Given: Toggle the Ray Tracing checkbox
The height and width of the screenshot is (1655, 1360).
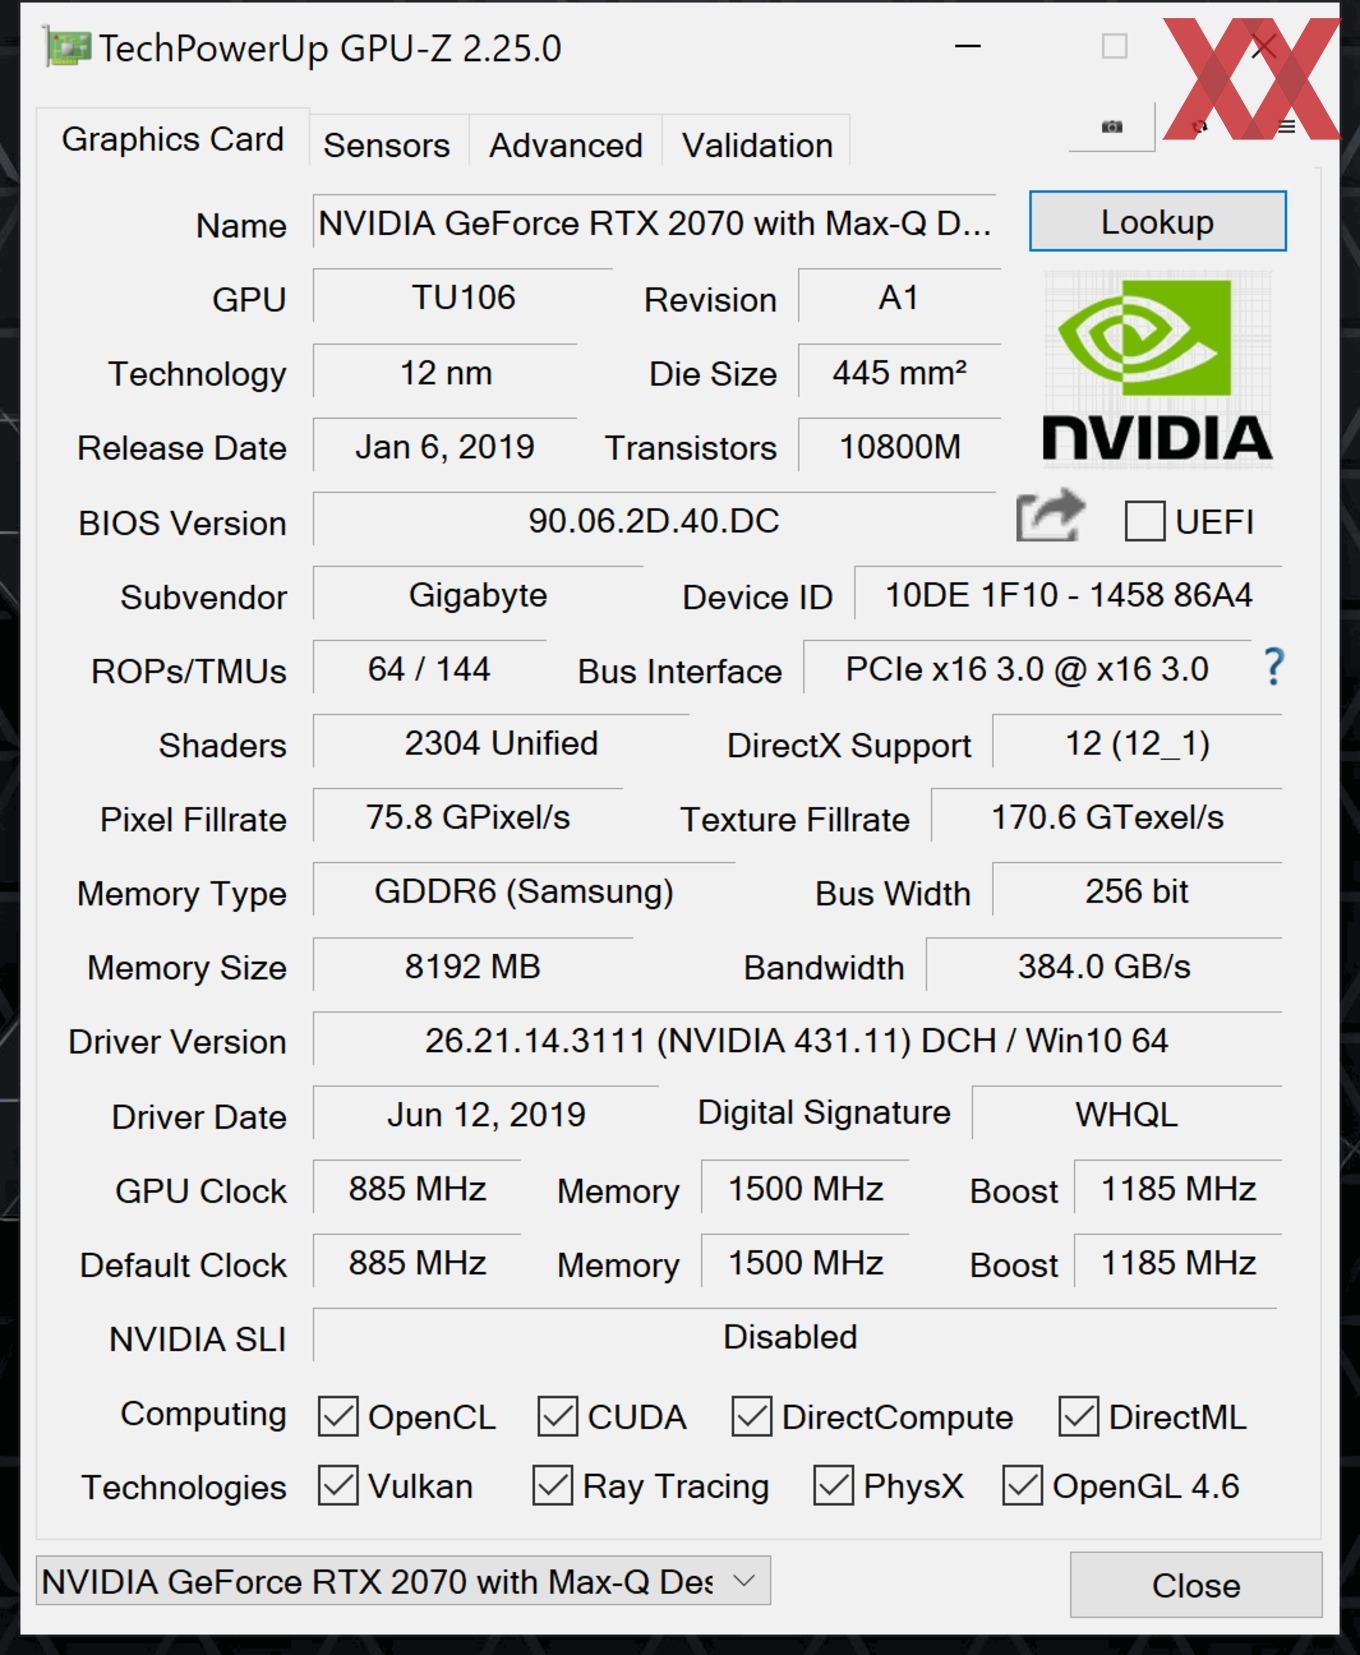Looking at the screenshot, I should [x=553, y=1486].
